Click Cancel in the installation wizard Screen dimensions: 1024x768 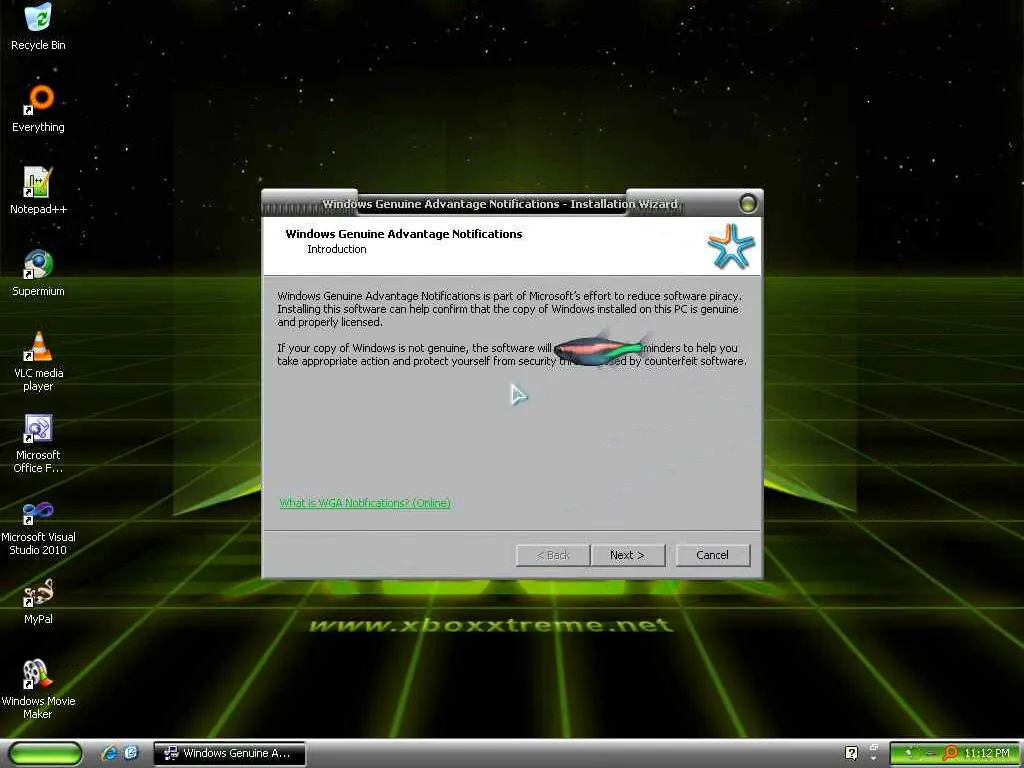click(712, 555)
